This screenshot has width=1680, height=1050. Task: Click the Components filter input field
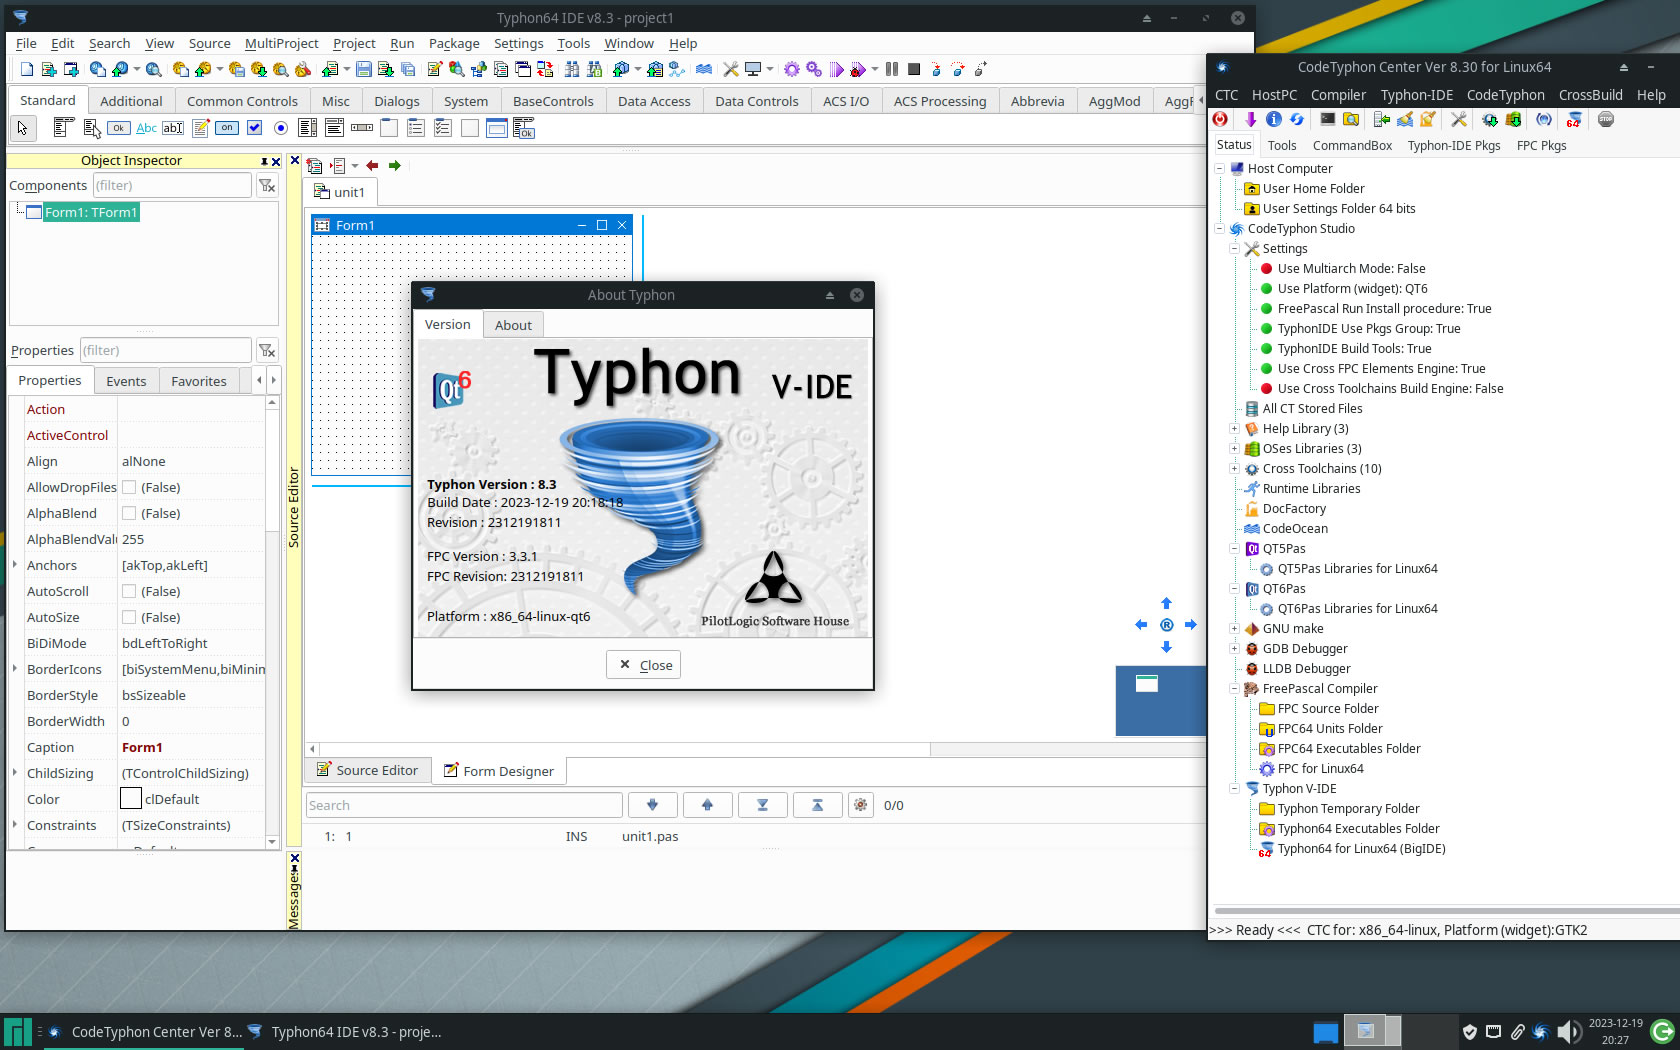[172, 185]
